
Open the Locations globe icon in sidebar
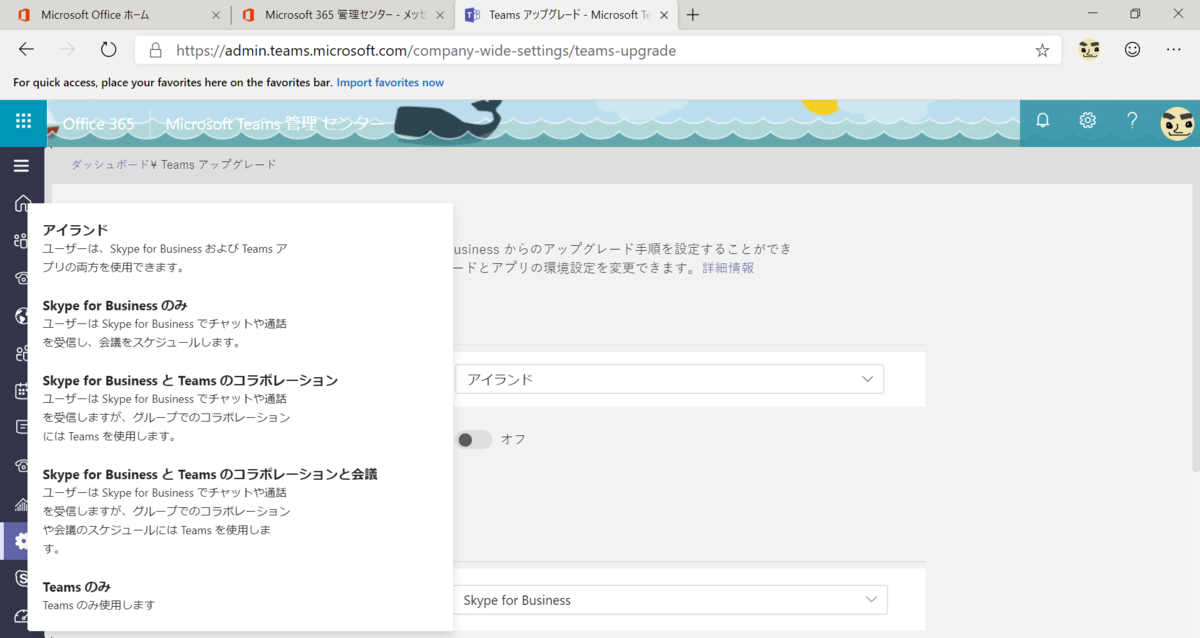pyautogui.click(x=21, y=316)
